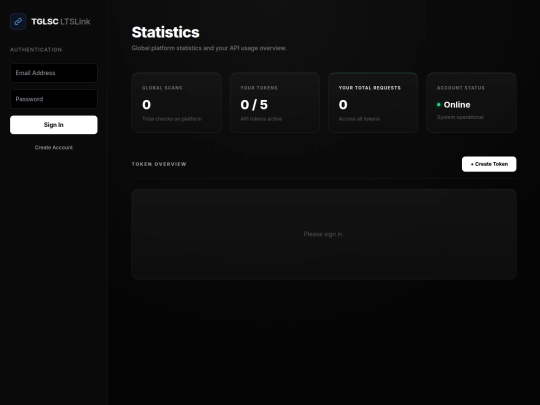Click the Sign In button
Viewport: 540px width, 405px height.
click(x=54, y=125)
